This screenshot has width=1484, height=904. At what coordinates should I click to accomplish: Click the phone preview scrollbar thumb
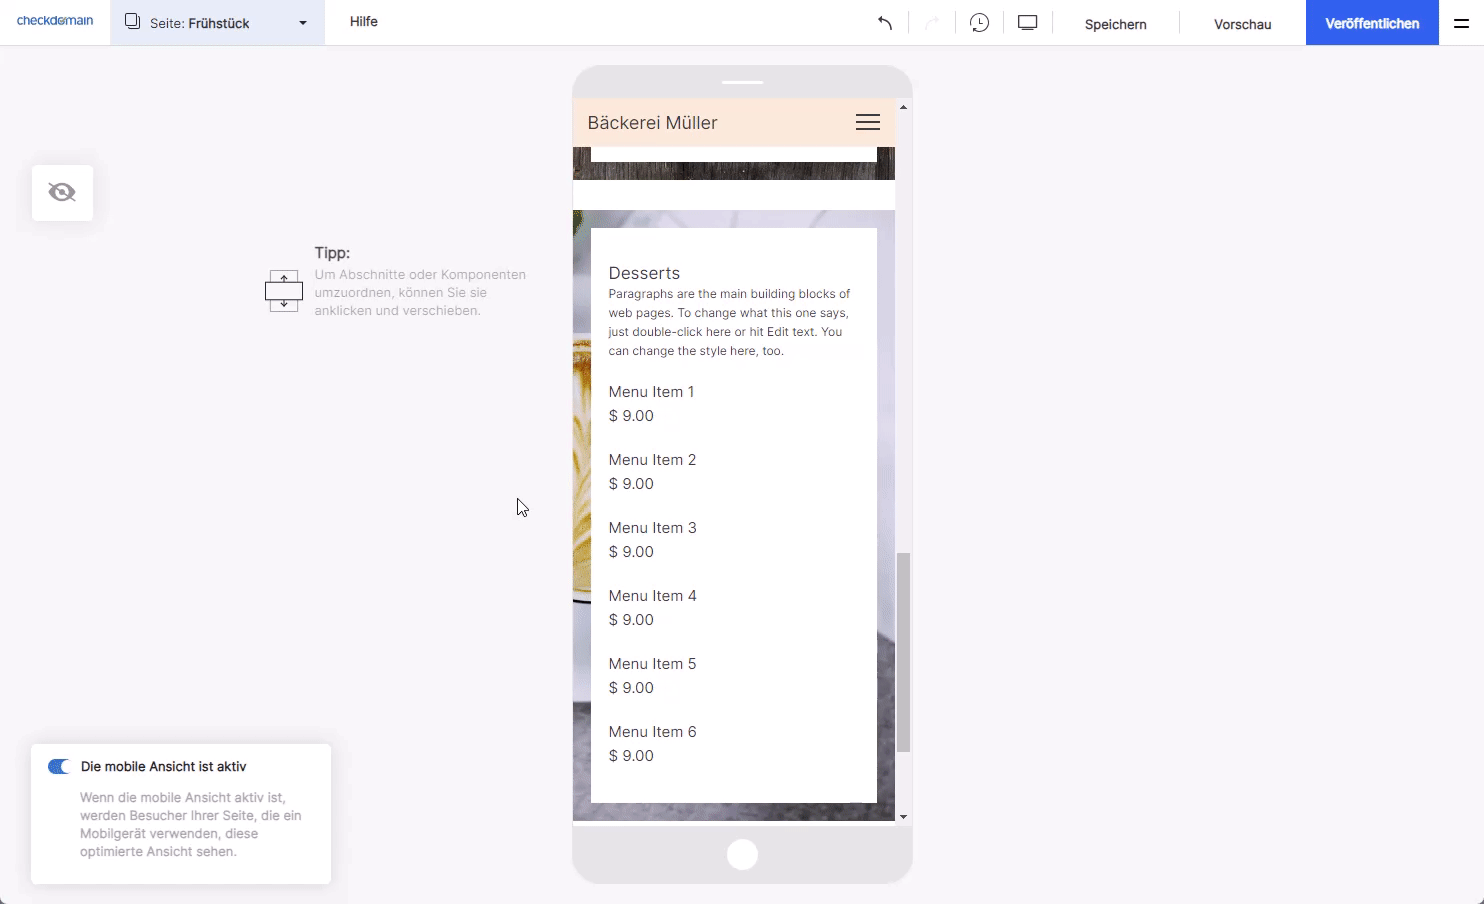[903, 650]
